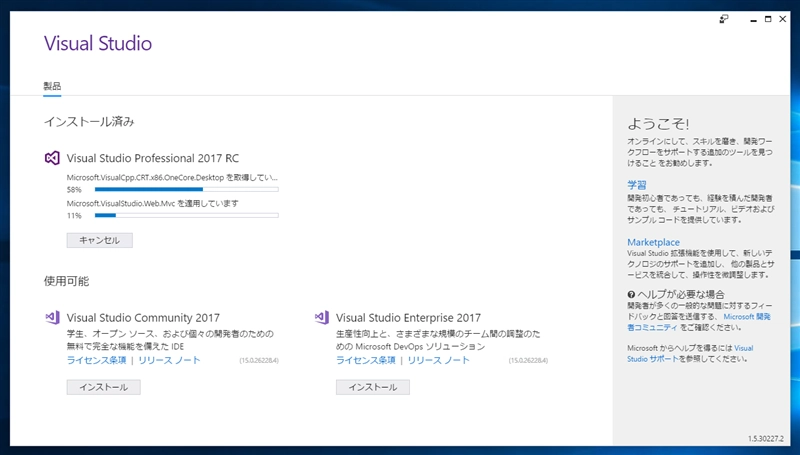Click the help question mark icon

(x=631, y=294)
